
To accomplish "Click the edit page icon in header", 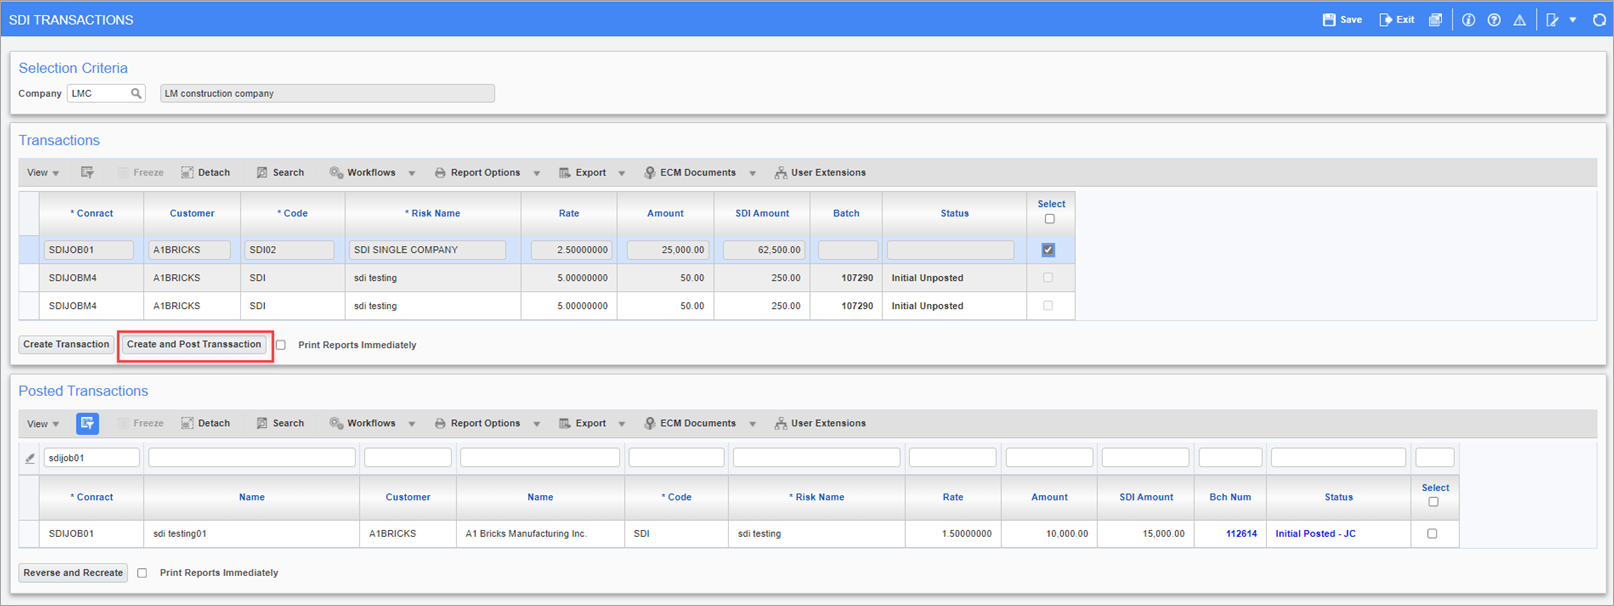I will tap(1552, 19).
